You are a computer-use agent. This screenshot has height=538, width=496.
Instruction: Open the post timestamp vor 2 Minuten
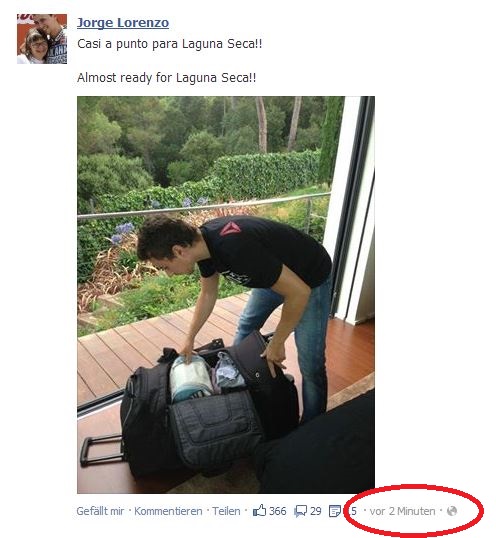(x=402, y=511)
